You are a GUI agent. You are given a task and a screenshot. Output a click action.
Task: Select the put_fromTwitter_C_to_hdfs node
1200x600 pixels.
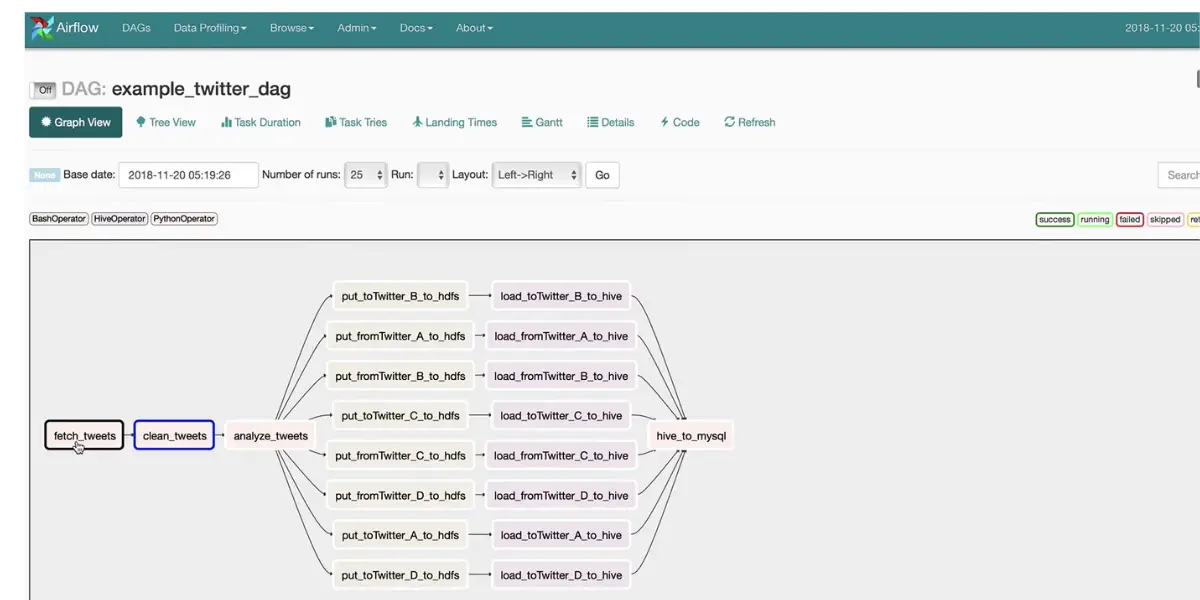point(400,455)
